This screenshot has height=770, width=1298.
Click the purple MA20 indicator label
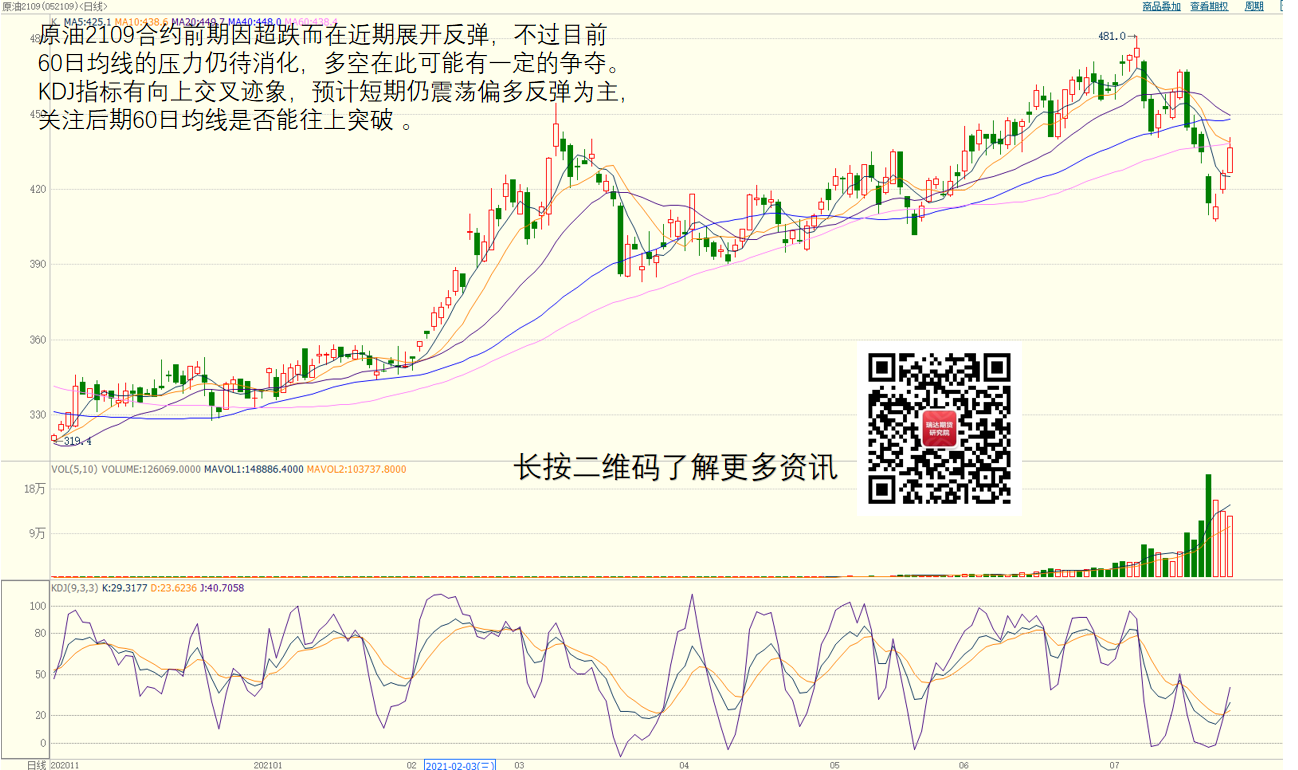(198, 21)
